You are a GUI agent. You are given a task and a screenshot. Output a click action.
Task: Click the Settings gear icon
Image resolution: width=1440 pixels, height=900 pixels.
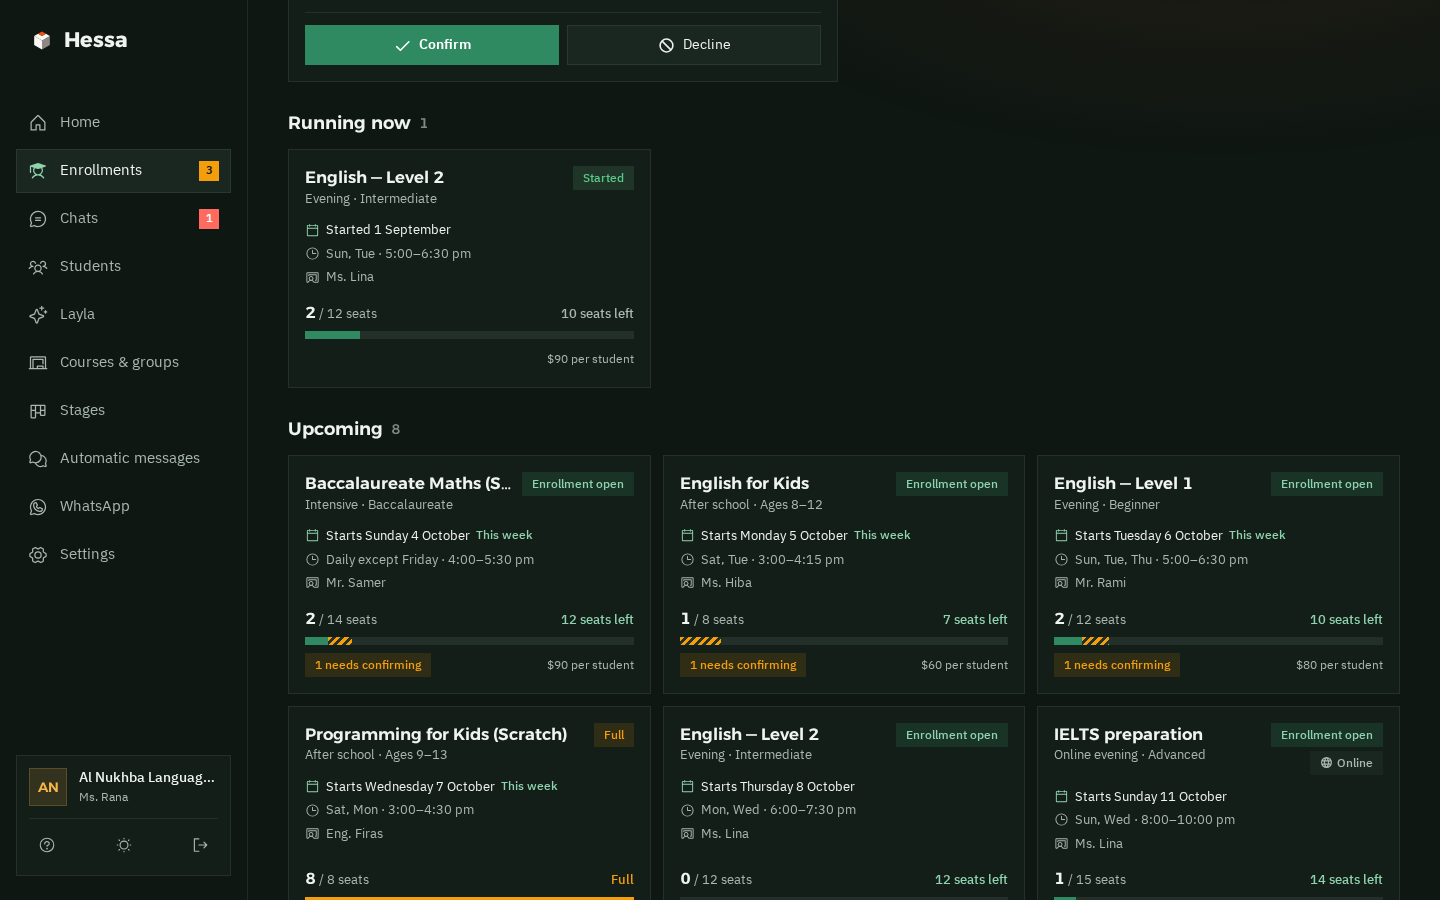click(x=38, y=555)
